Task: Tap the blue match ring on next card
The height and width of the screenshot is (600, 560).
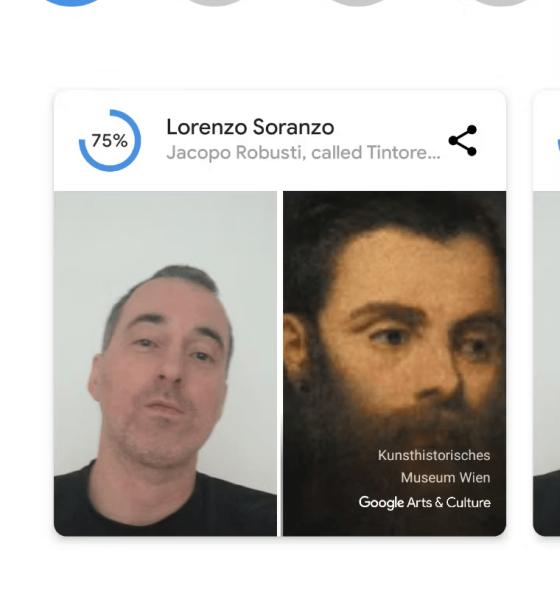Action: (558, 145)
